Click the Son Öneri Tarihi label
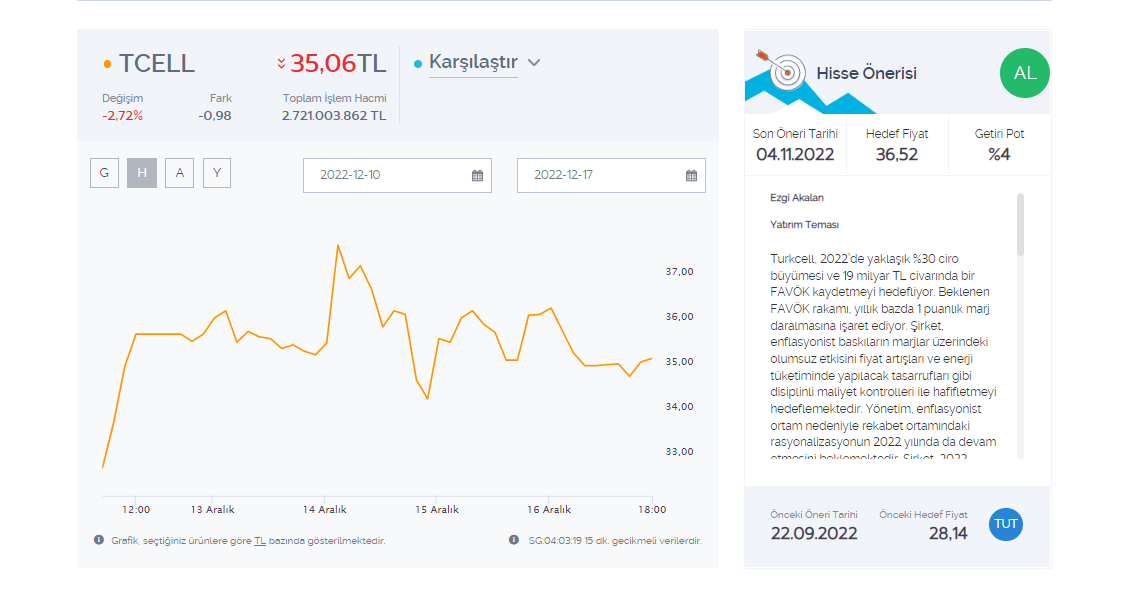 (795, 134)
